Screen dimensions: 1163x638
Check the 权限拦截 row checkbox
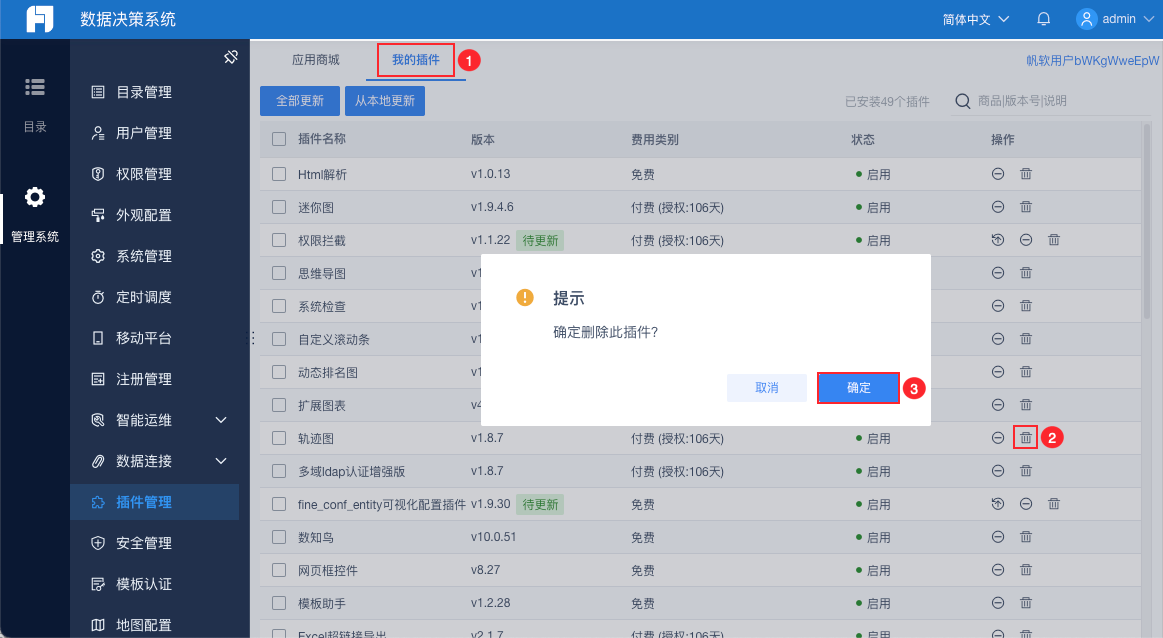279,240
